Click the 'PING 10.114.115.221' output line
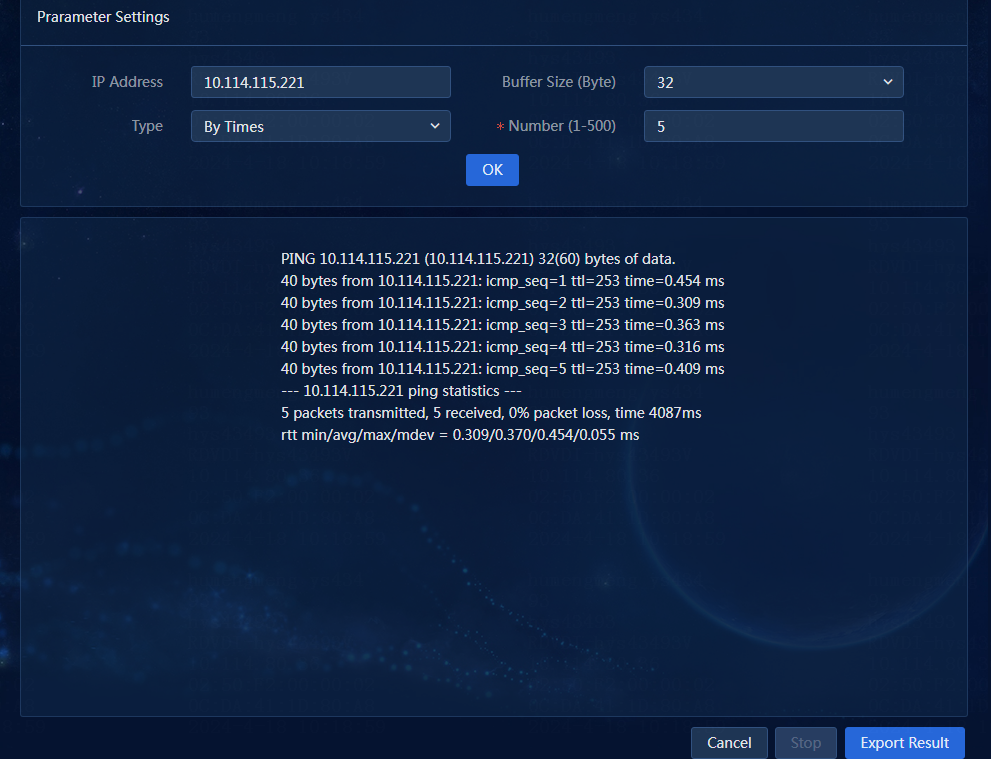Viewport: 991px width, 759px height. click(x=478, y=259)
